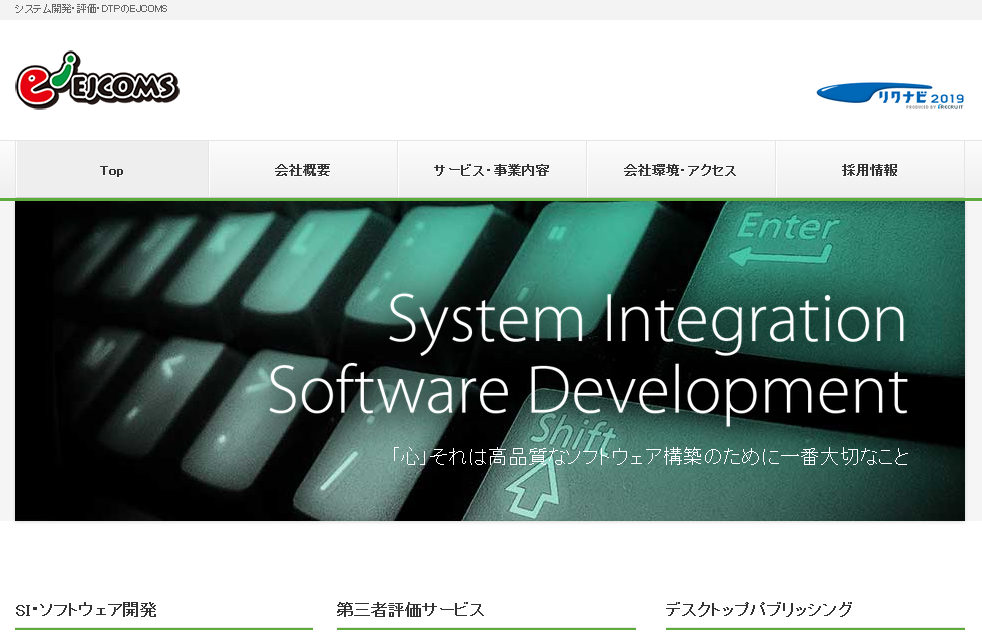982x640 pixels.
Task: Open the 第三者評価サービス section heading
Action: pyautogui.click(x=410, y=609)
